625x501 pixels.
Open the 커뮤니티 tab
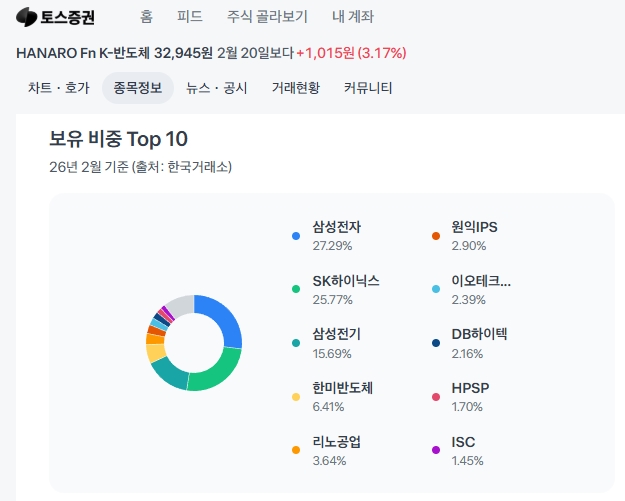click(368, 88)
